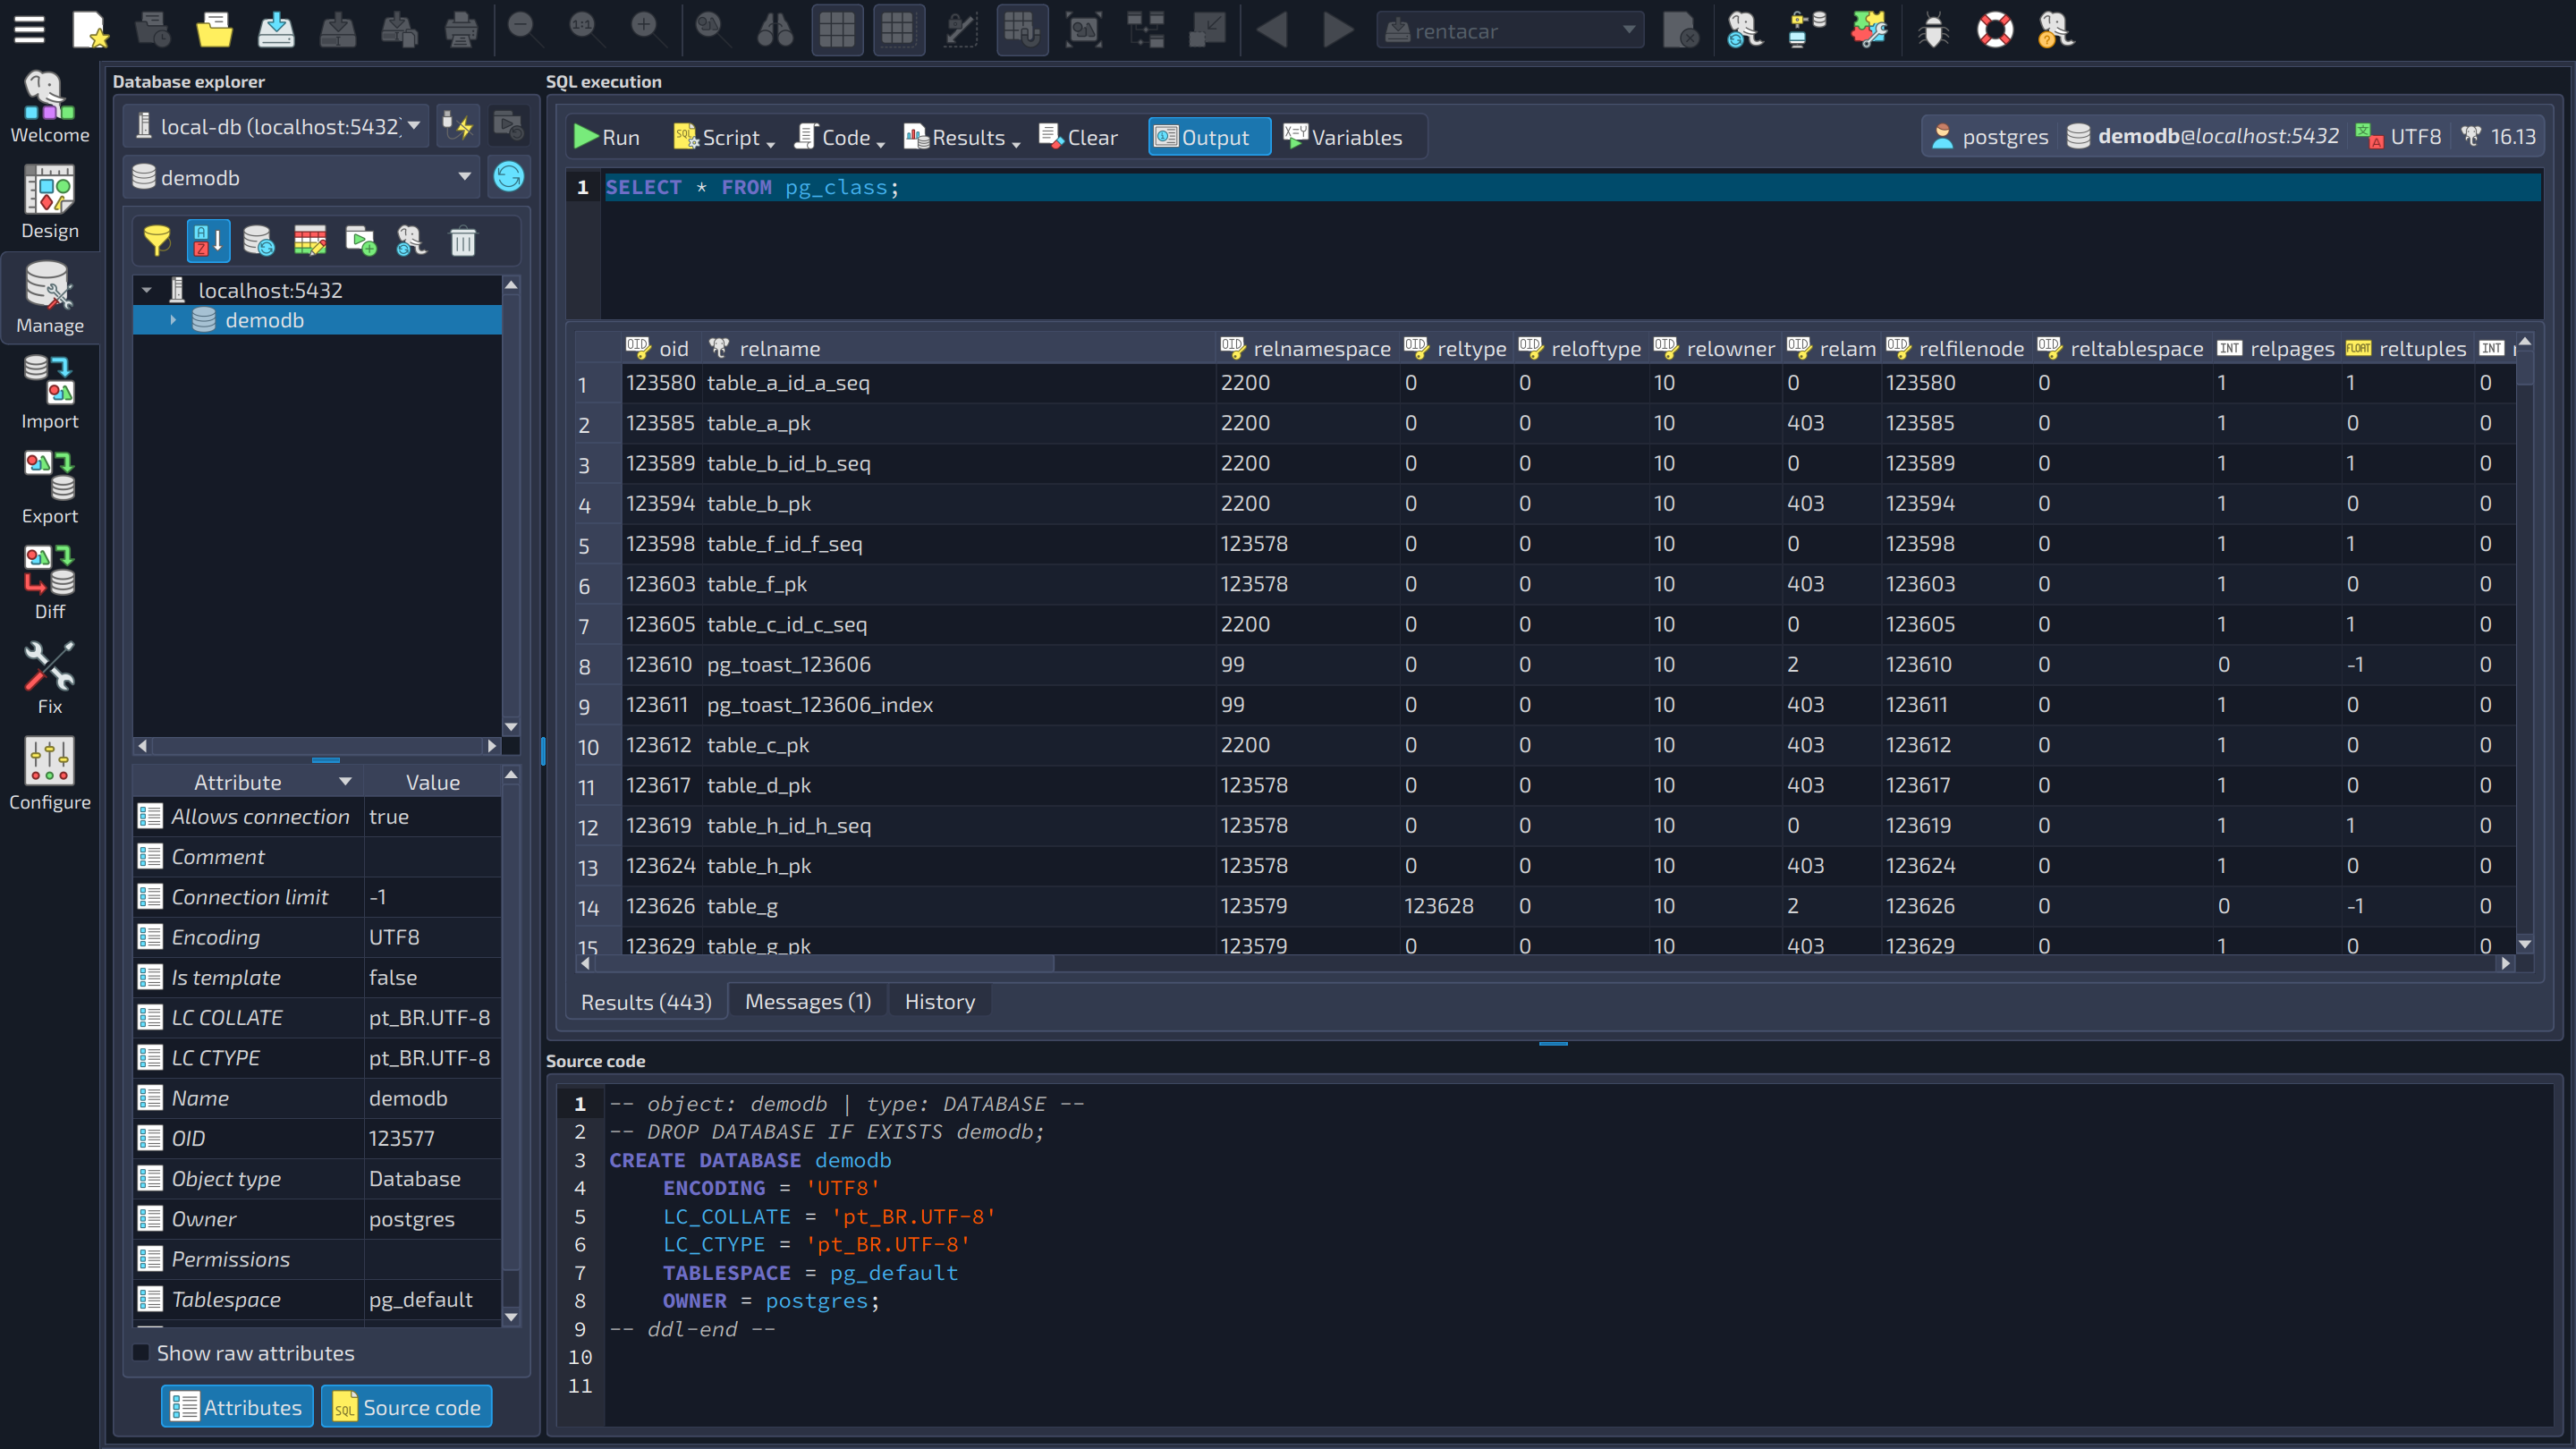Open the Variables panel
The height and width of the screenshot is (1449, 2576).
[x=1343, y=137]
